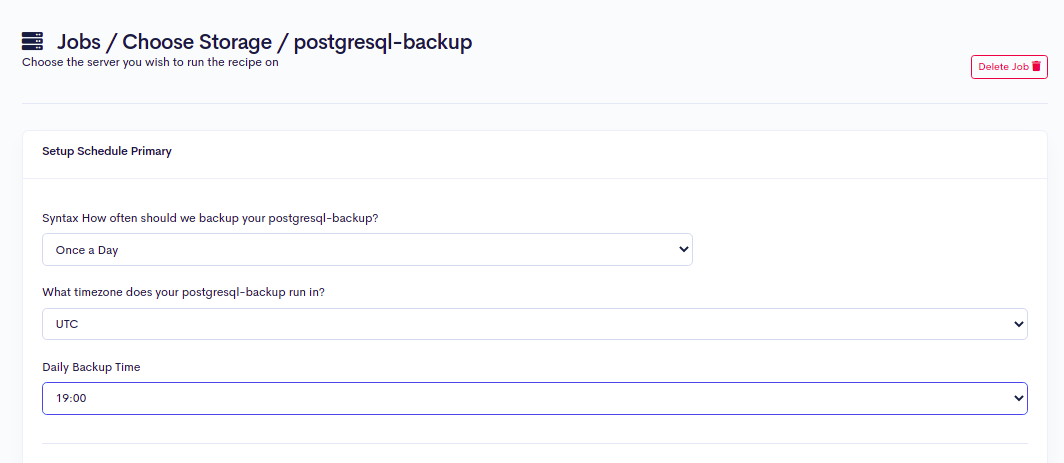Viewport: 1064px width, 463px height.
Task: Click the 'UTC' value text in the timezone field
Action: click(67, 324)
